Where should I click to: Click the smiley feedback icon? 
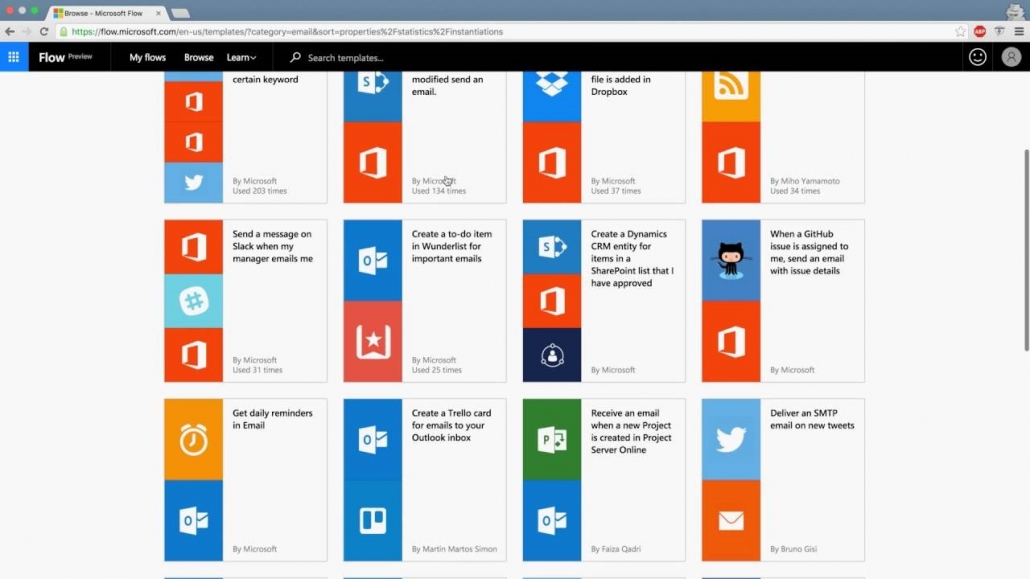[977, 57]
